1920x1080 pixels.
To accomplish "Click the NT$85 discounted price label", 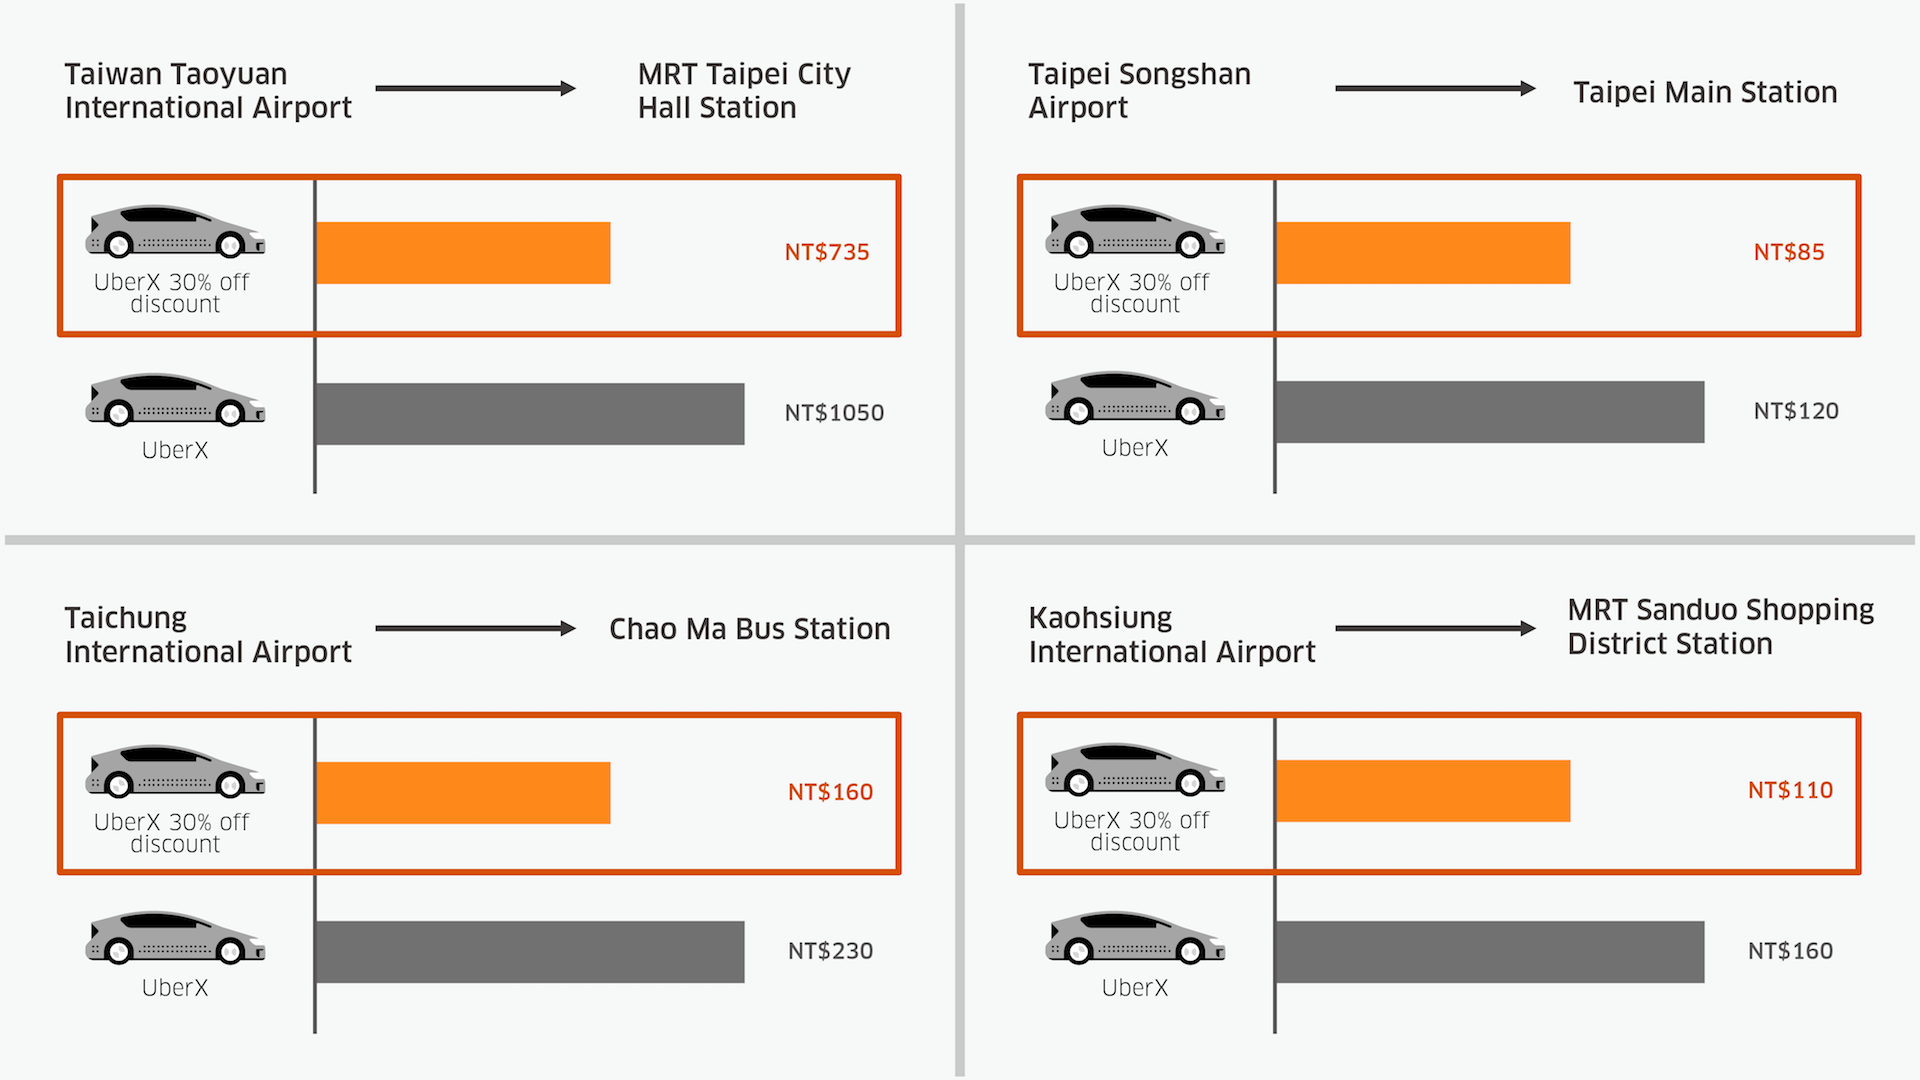I will pos(1789,252).
